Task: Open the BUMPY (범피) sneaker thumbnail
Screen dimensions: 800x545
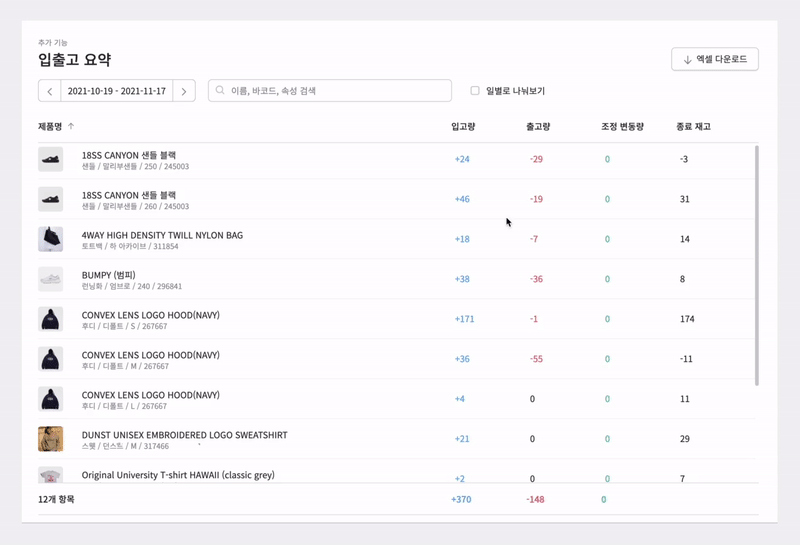Action: pos(50,279)
